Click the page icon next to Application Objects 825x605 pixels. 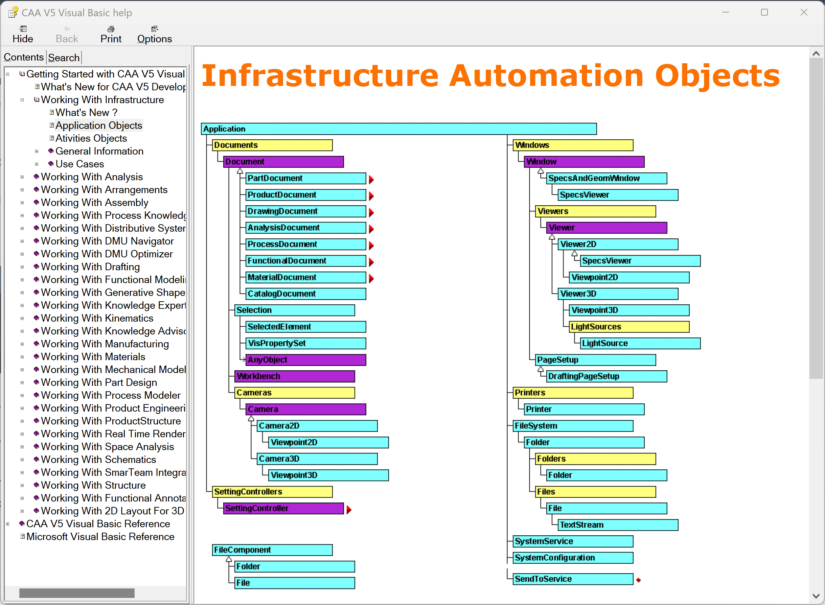[51, 126]
